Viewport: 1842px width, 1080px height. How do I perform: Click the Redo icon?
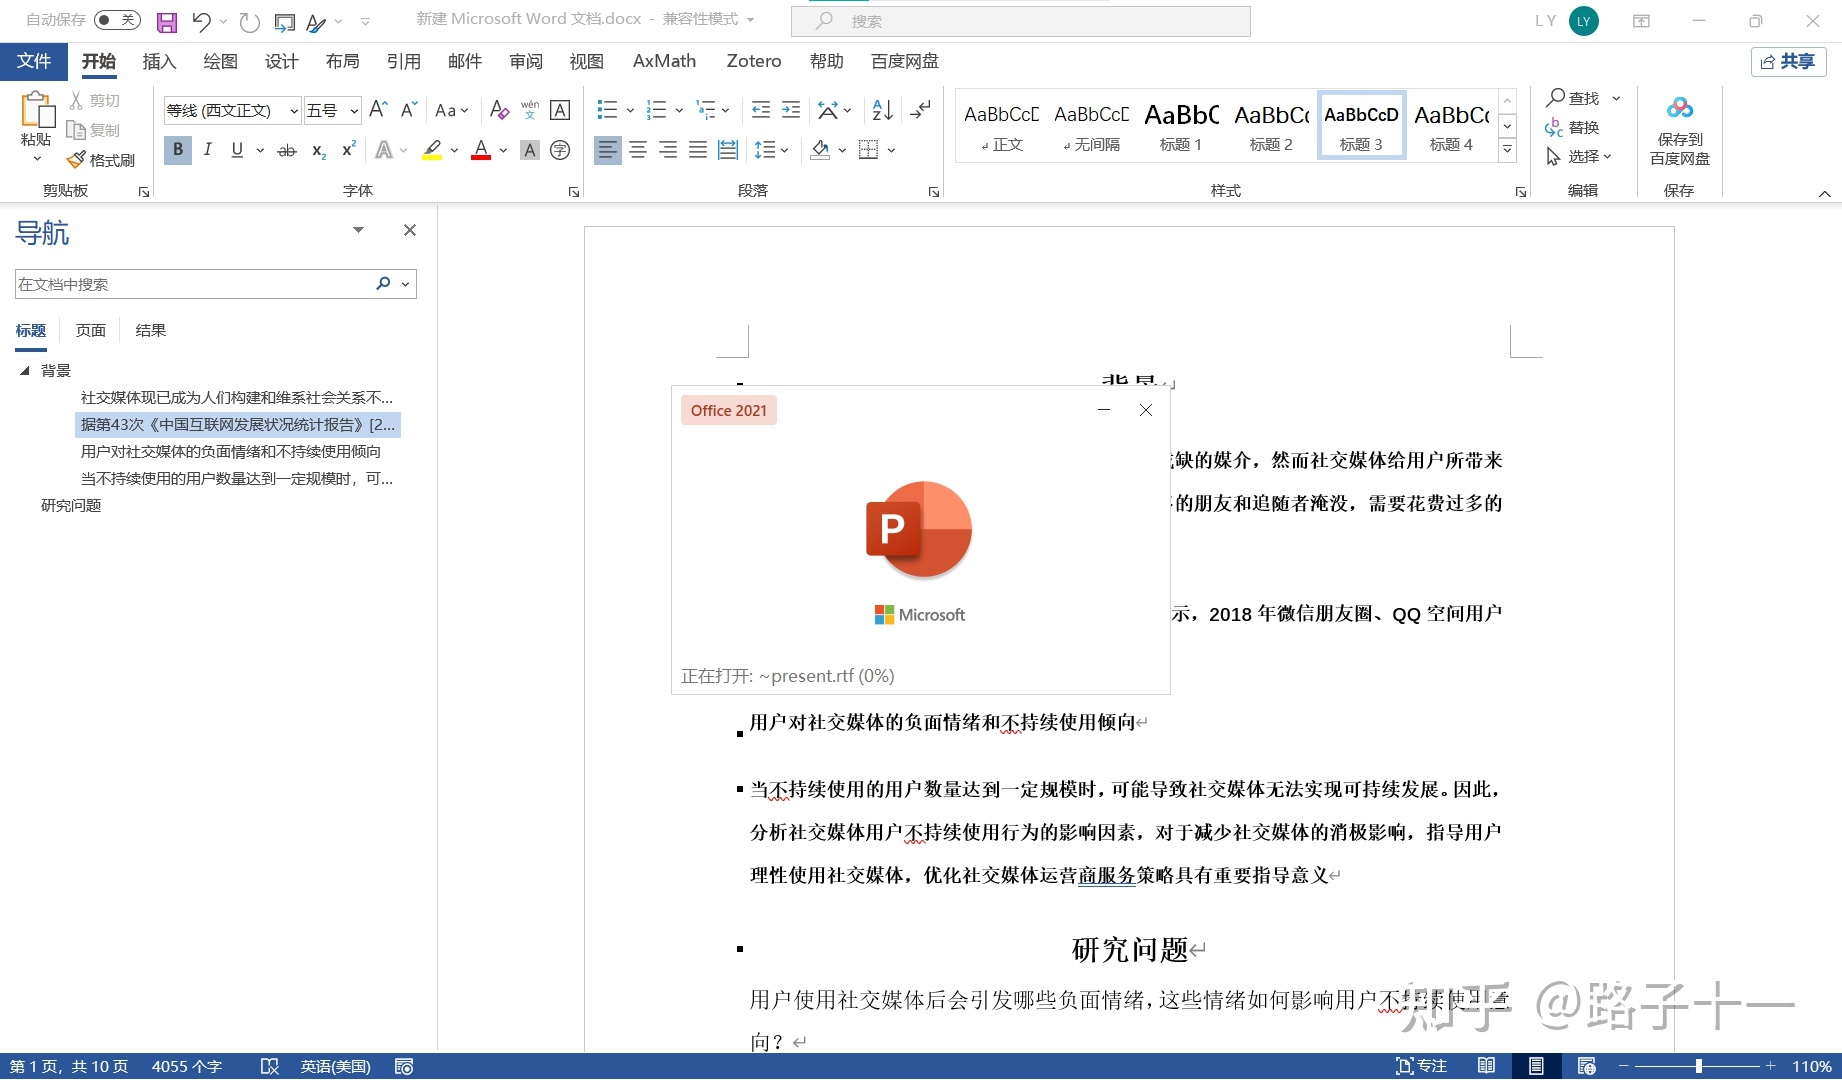(250, 21)
